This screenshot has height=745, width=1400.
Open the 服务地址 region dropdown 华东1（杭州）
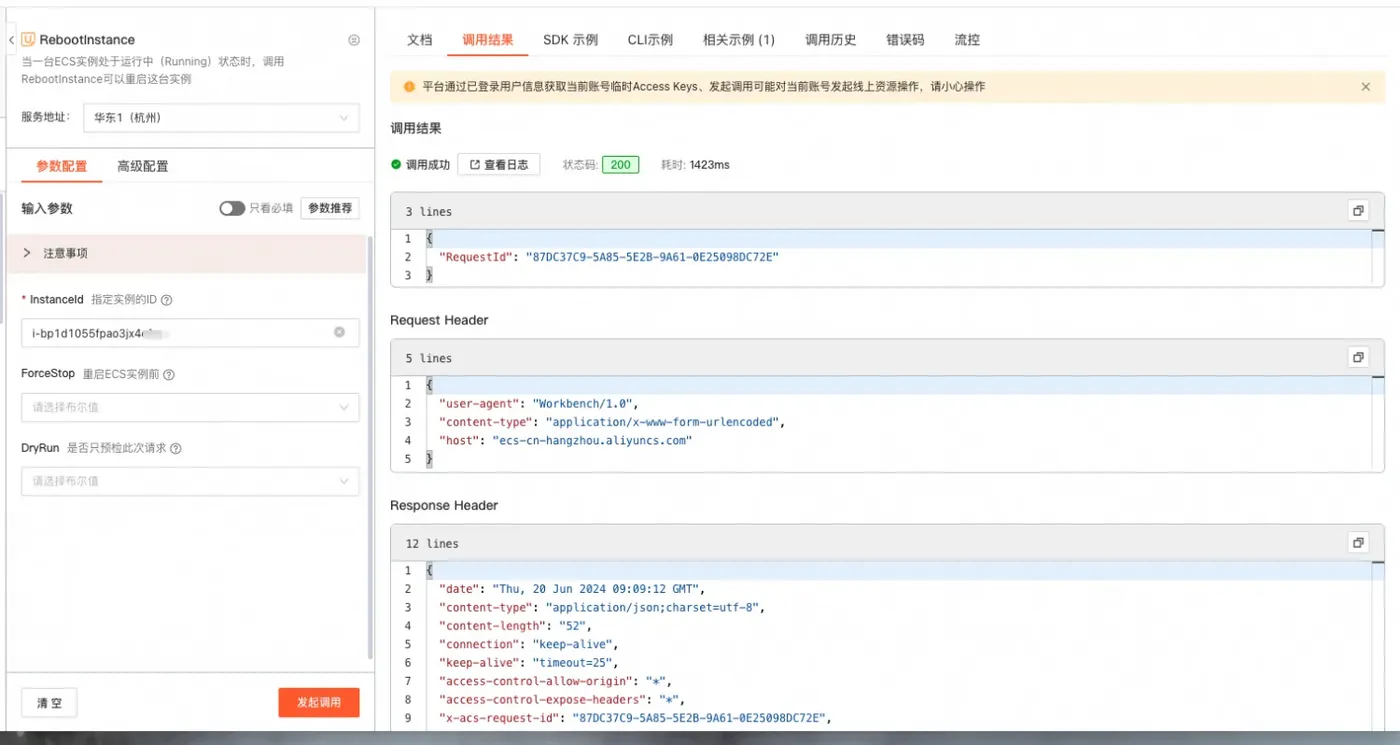click(x=221, y=117)
